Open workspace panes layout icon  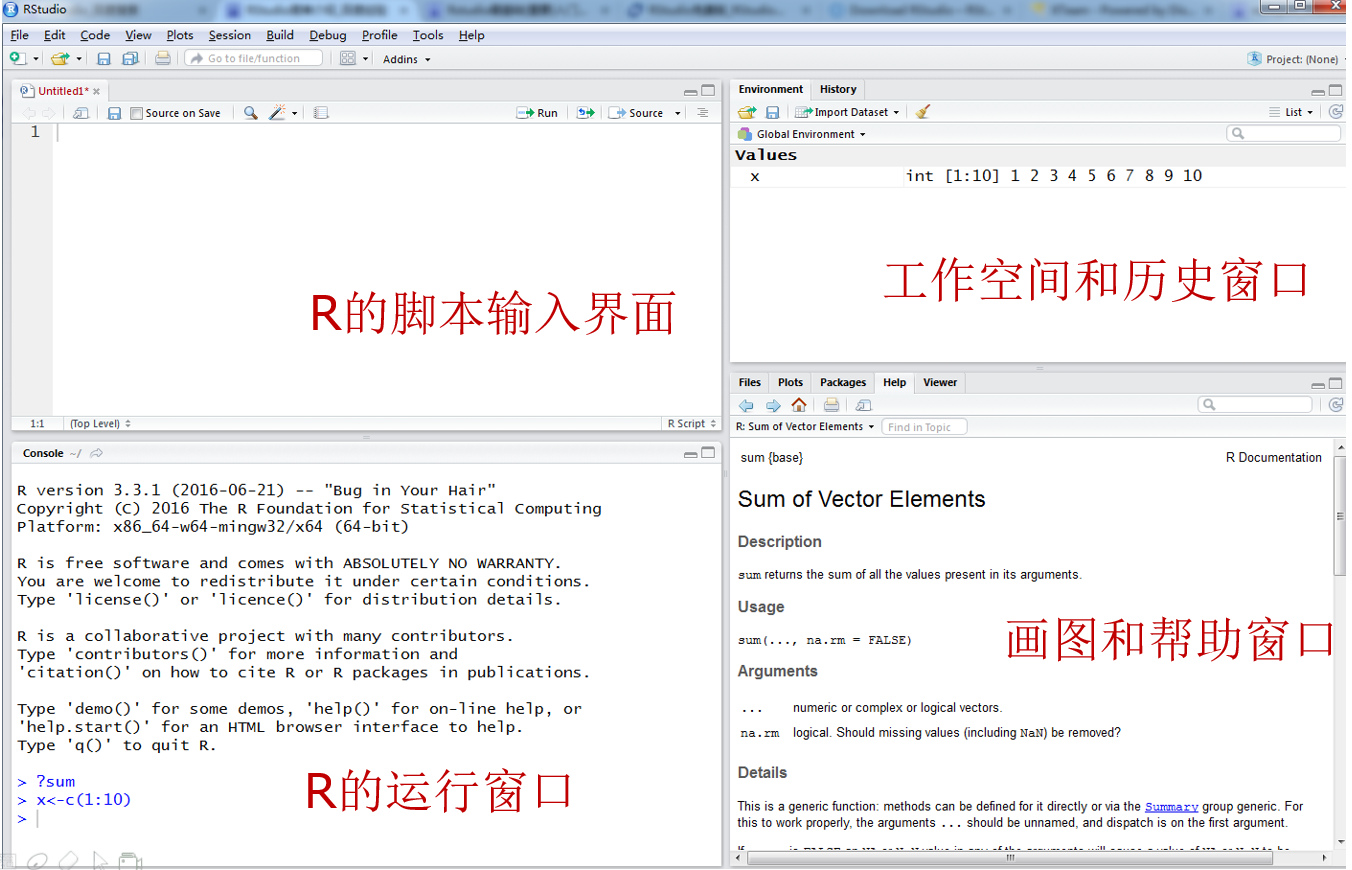click(x=348, y=59)
